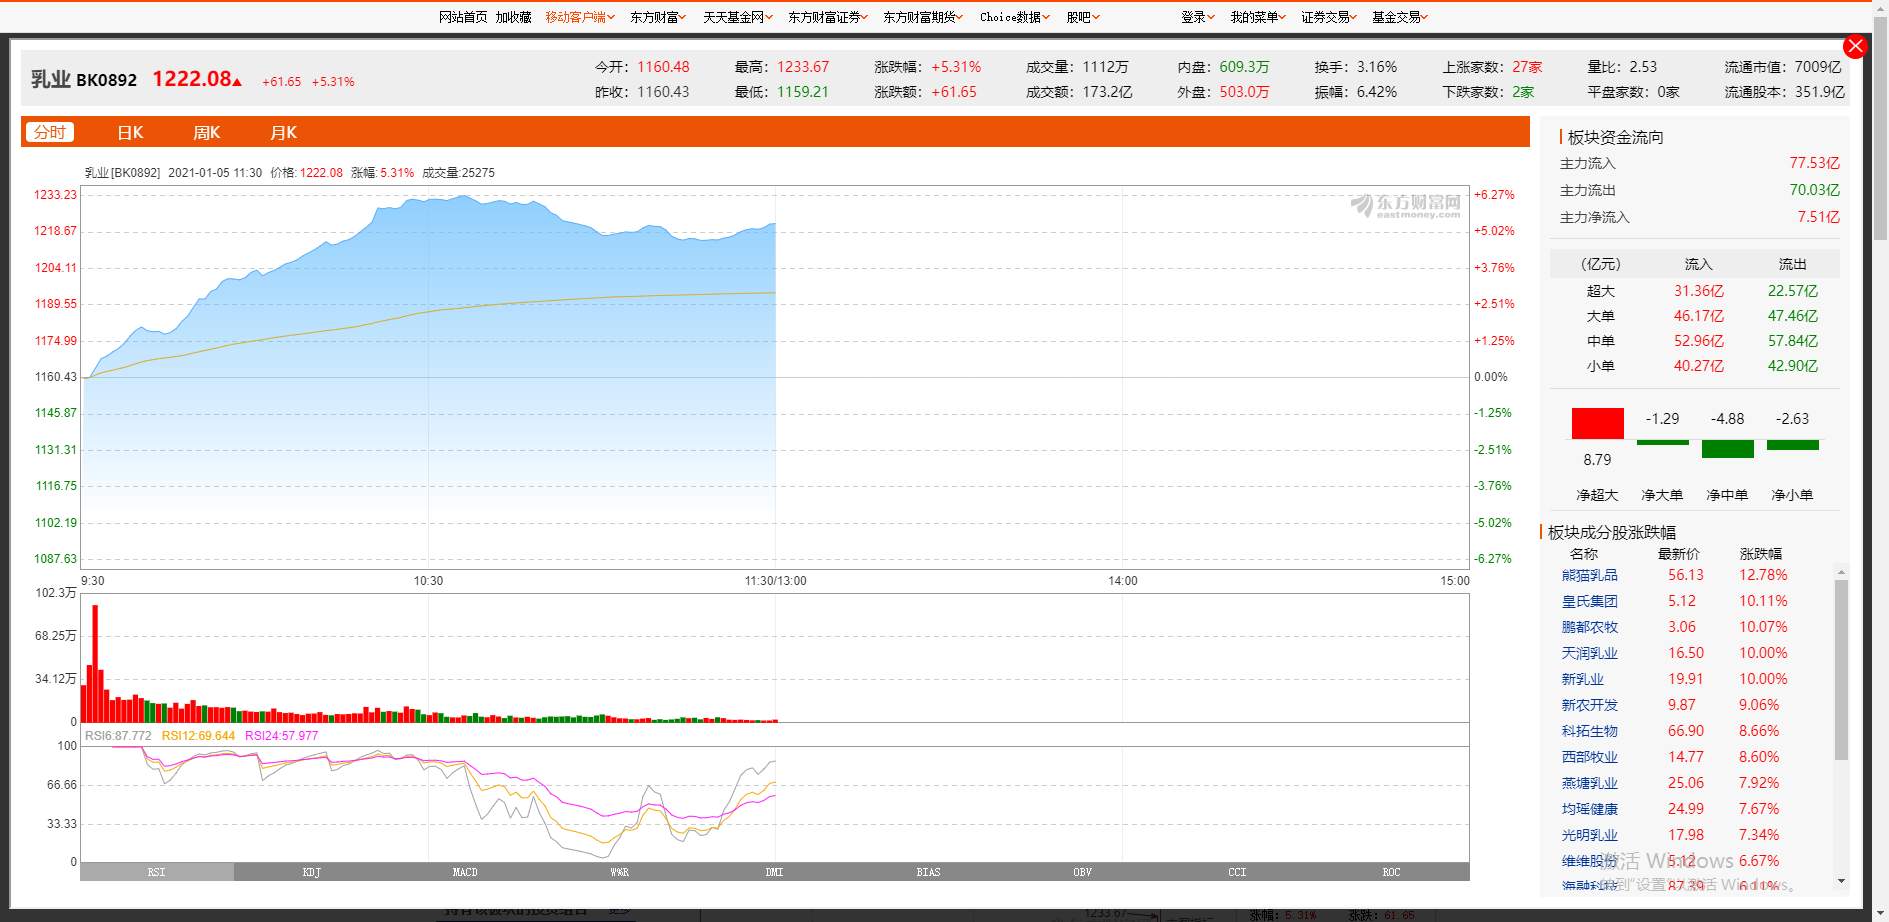Close the chart popup with red X
The image size is (1889, 922).
[x=1855, y=46]
